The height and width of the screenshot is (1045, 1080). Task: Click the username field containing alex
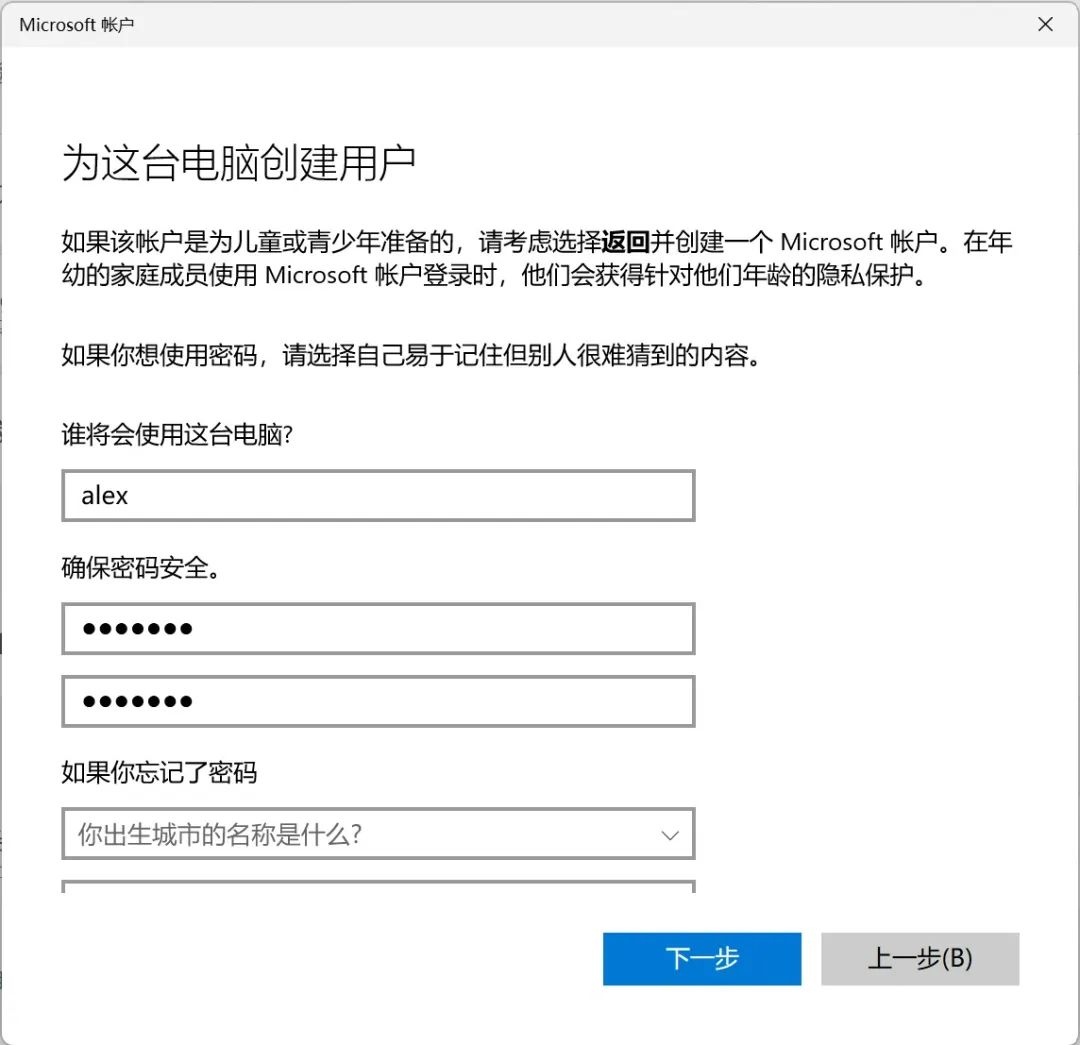(x=378, y=495)
